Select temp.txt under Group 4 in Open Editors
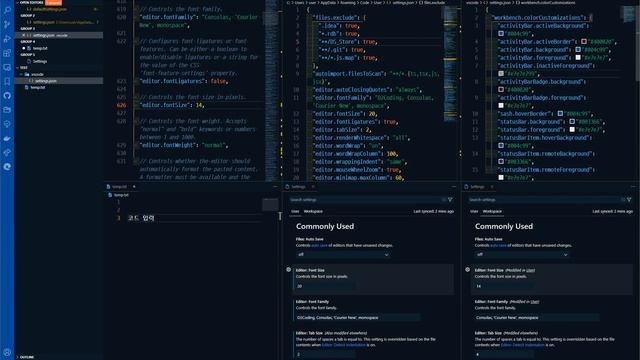Viewport: 640px width, 360px height. point(40,48)
